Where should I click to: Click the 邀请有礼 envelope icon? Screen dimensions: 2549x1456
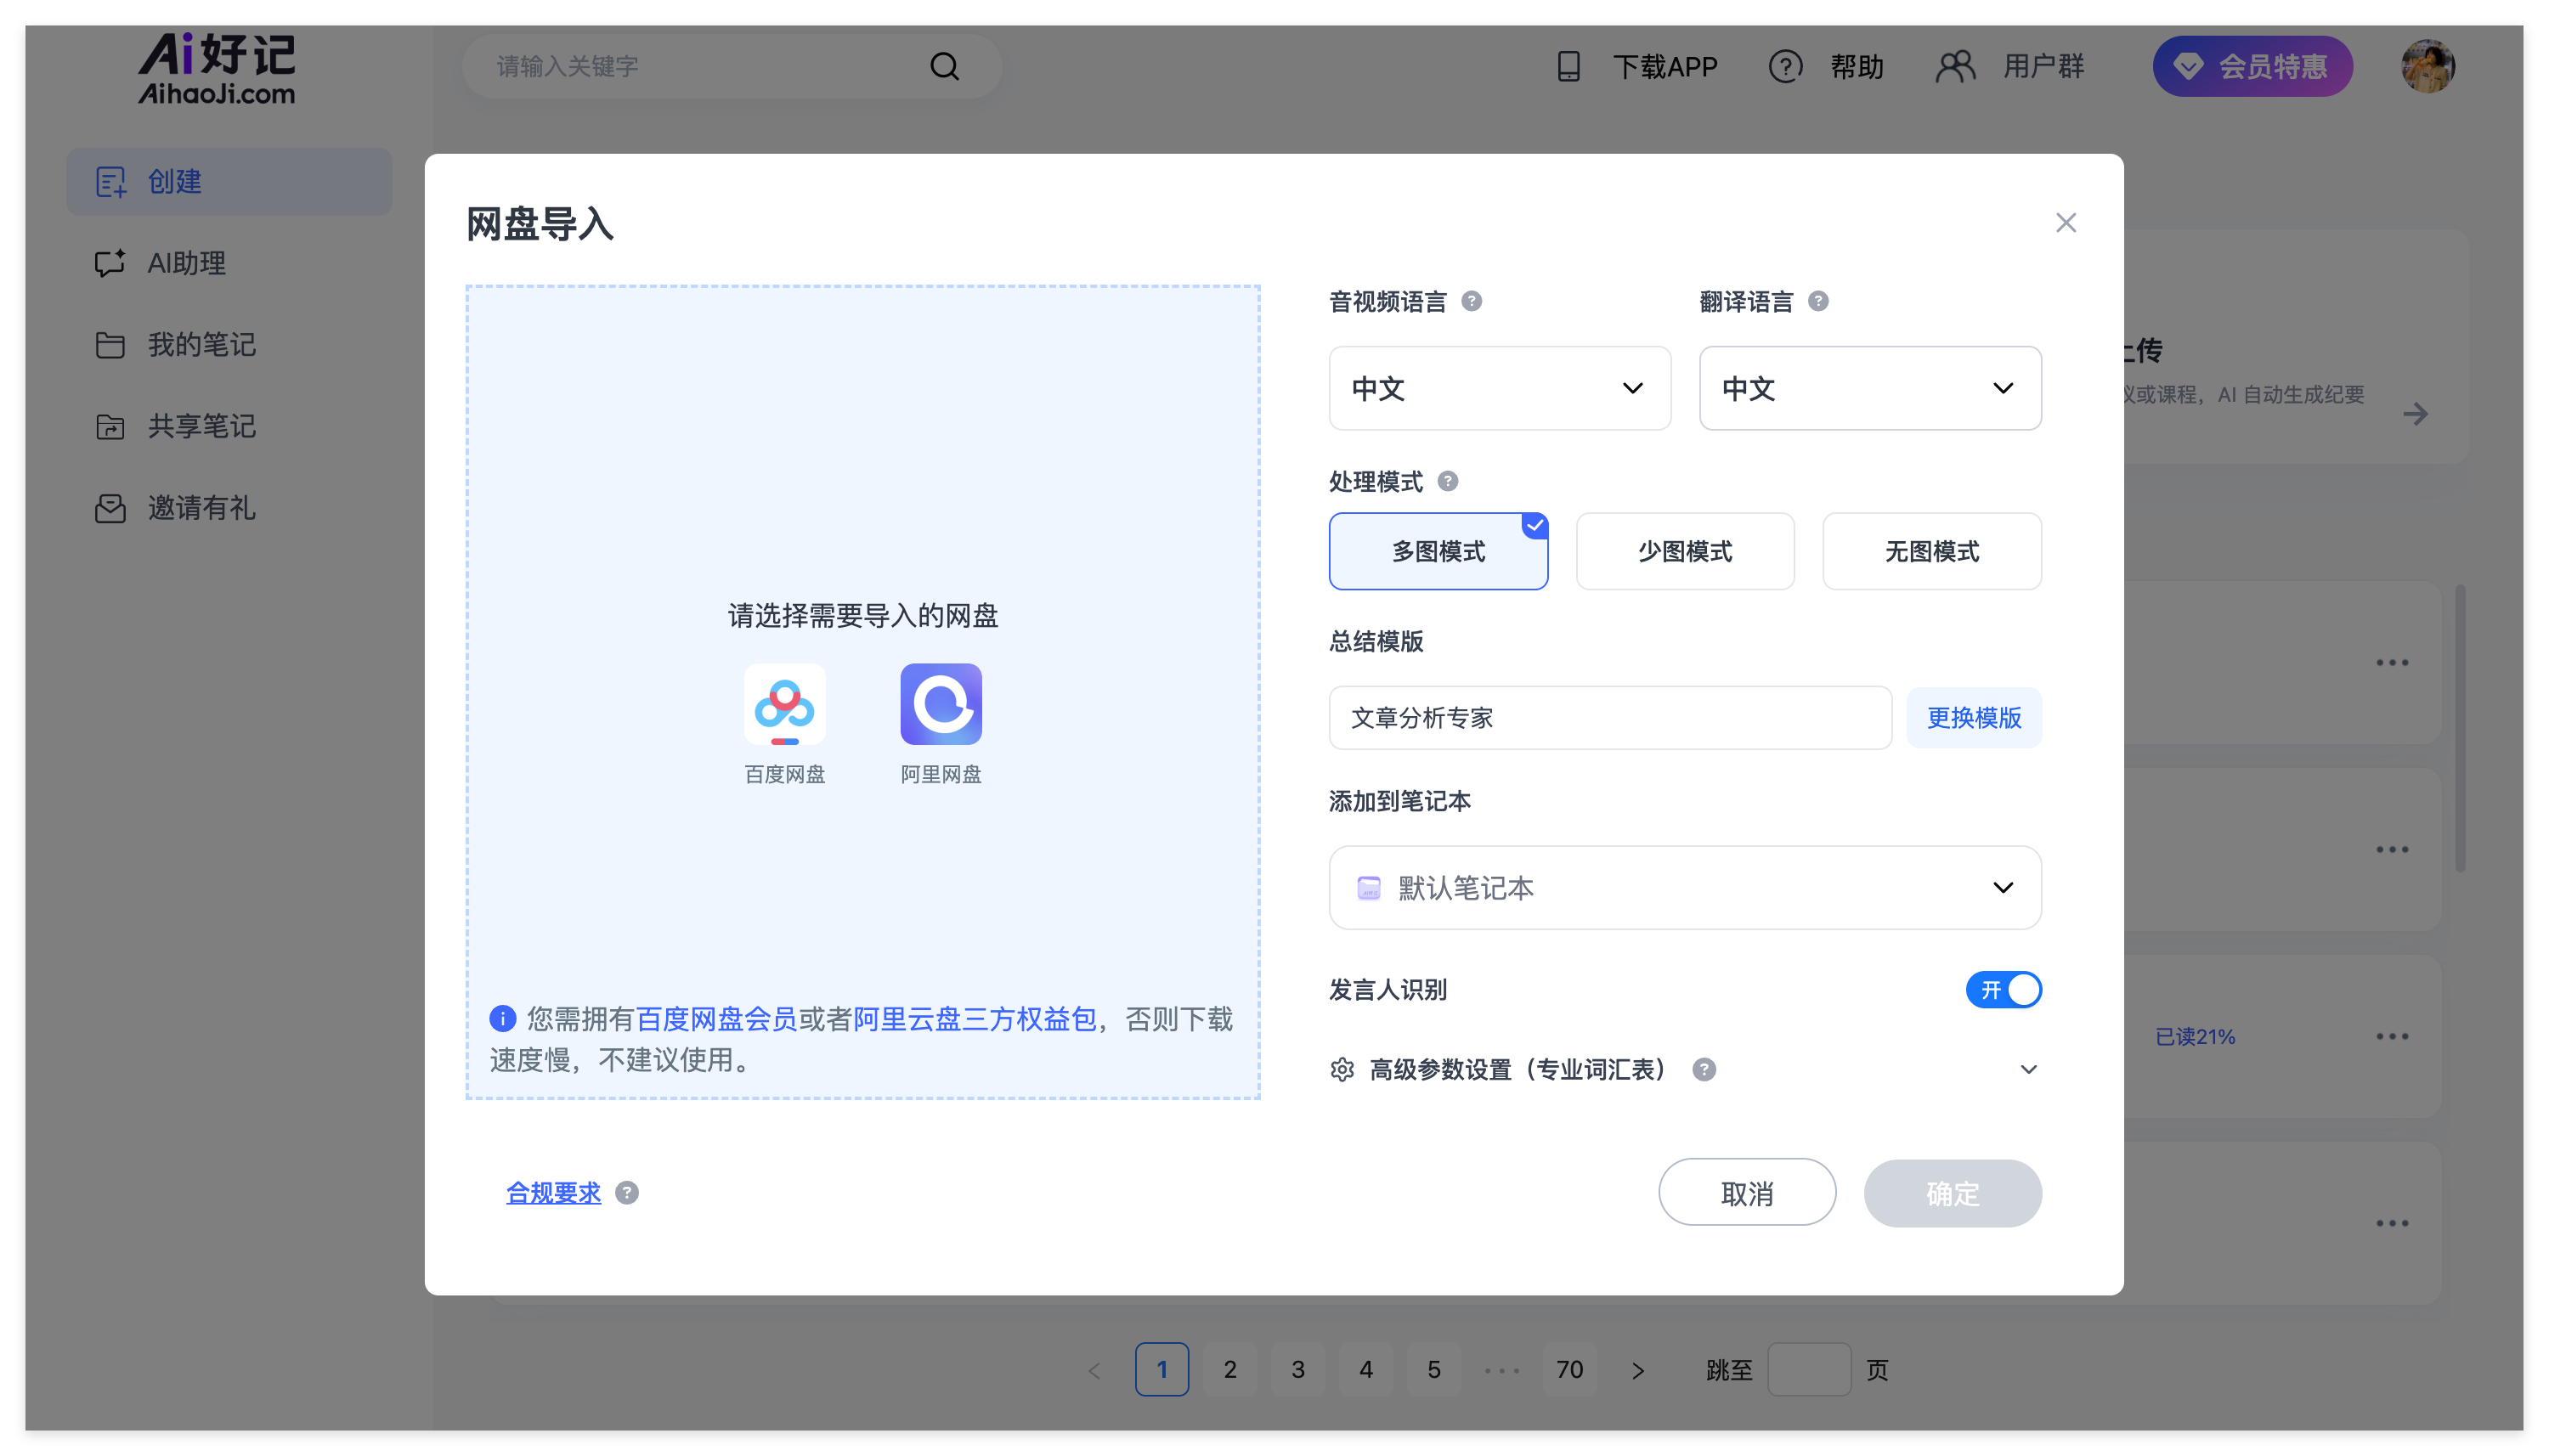point(110,508)
